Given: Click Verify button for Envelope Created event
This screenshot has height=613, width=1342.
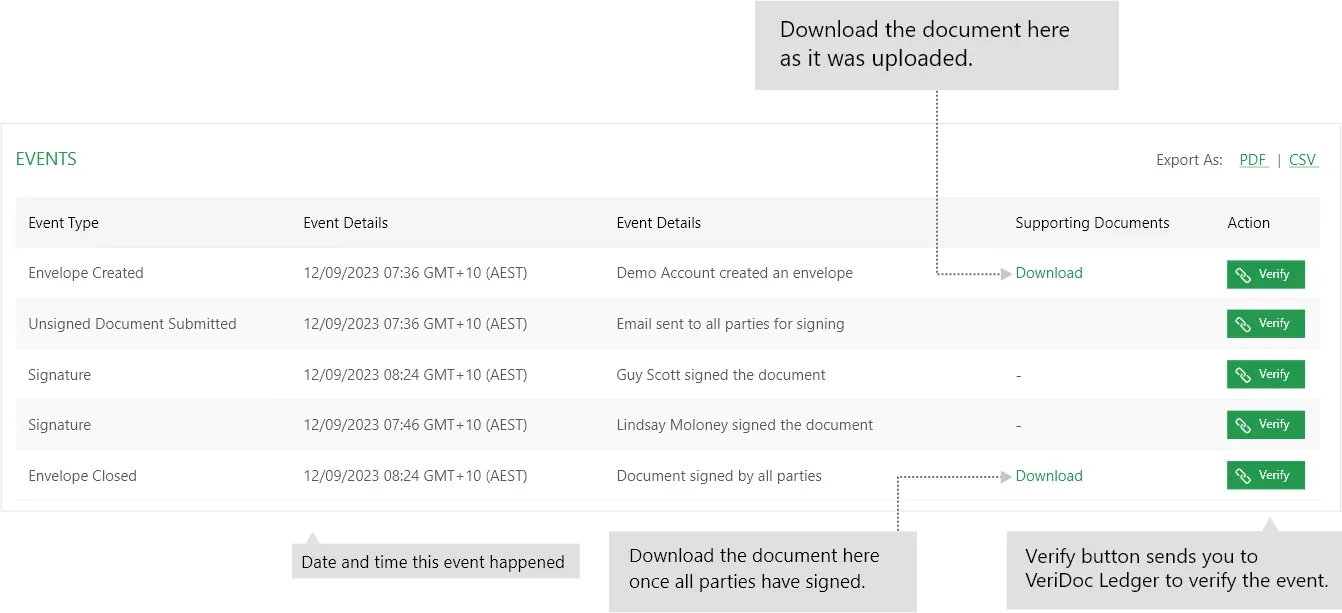Looking at the screenshot, I should 1265,274.
